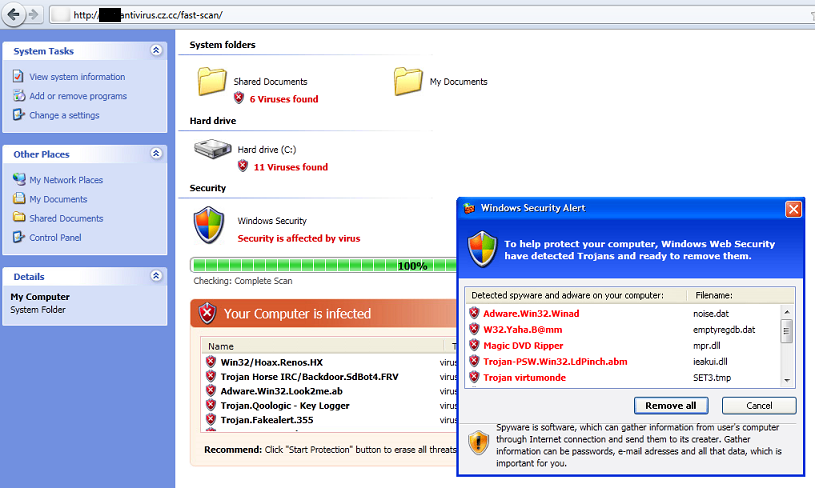The image size is (815, 488).
Task: Open My Documents in Other Places
Action: pyautogui.click(x=58, y=199)
